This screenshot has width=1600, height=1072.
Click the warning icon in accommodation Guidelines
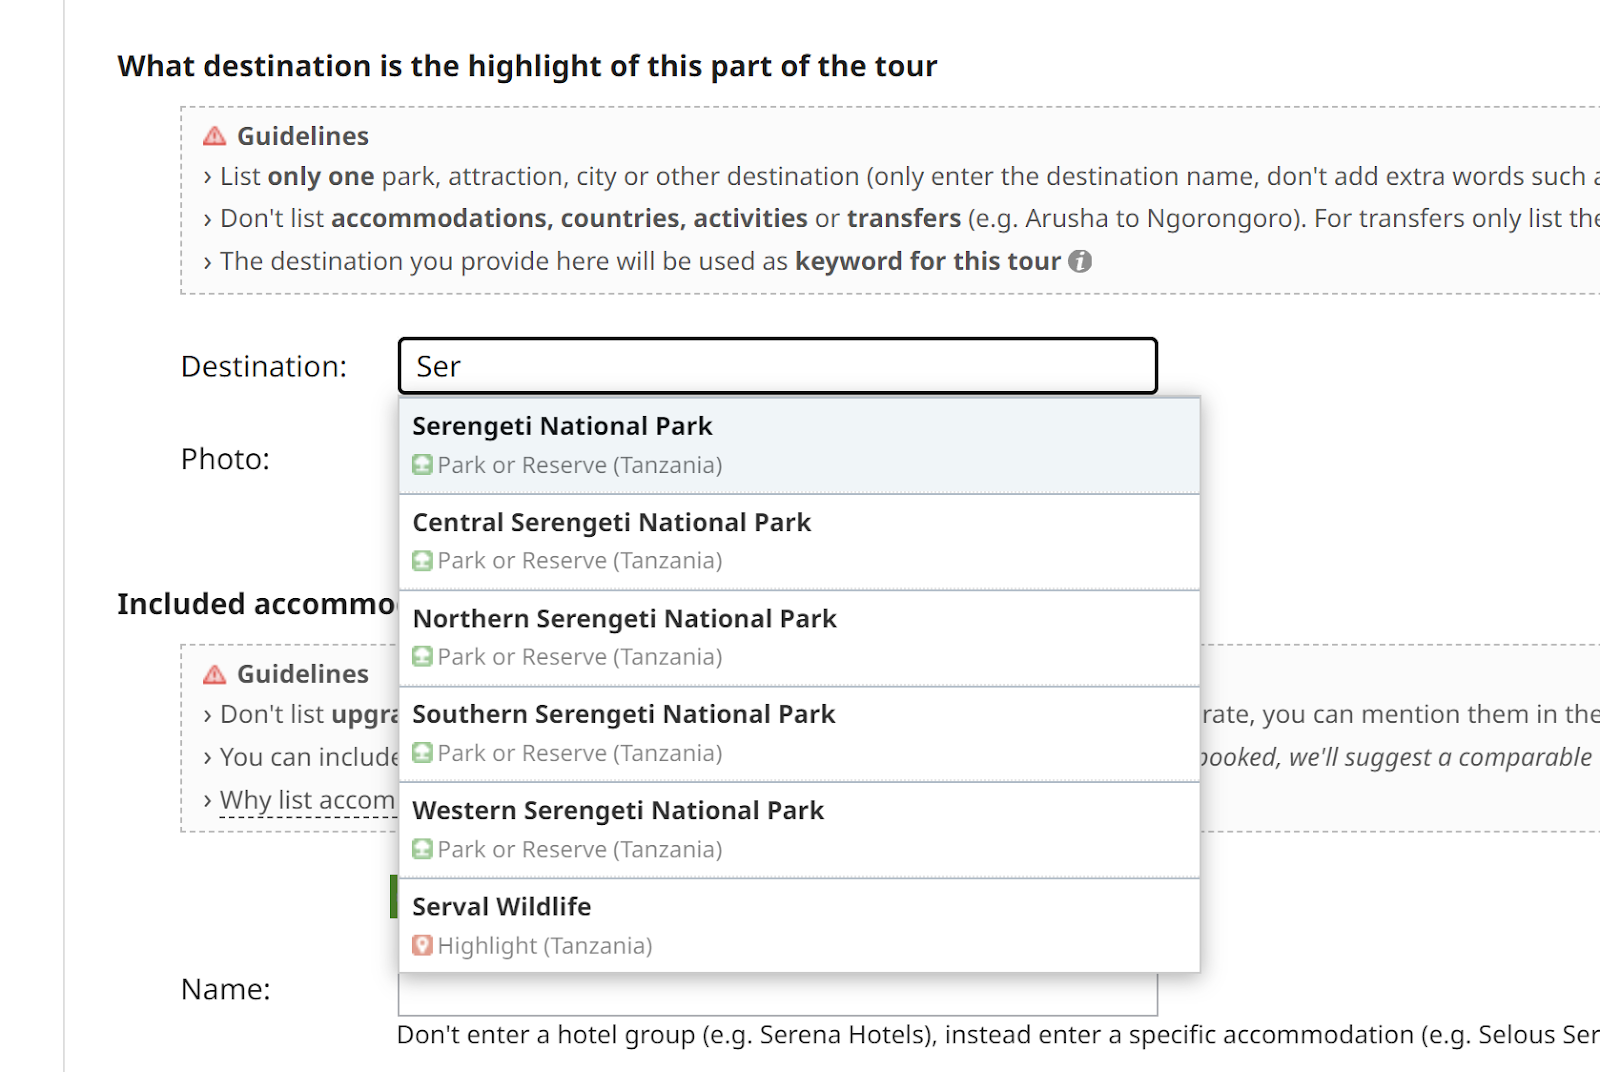214,674
